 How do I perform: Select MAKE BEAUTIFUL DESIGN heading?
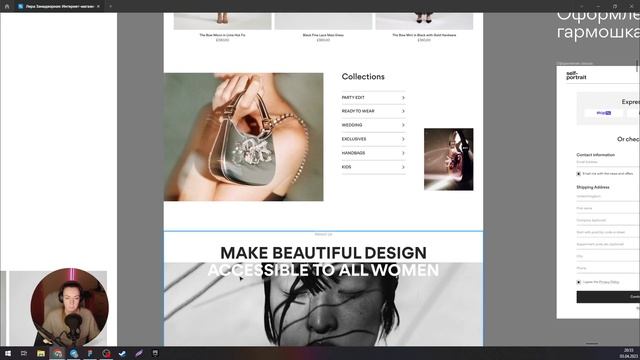coord(323,253)
